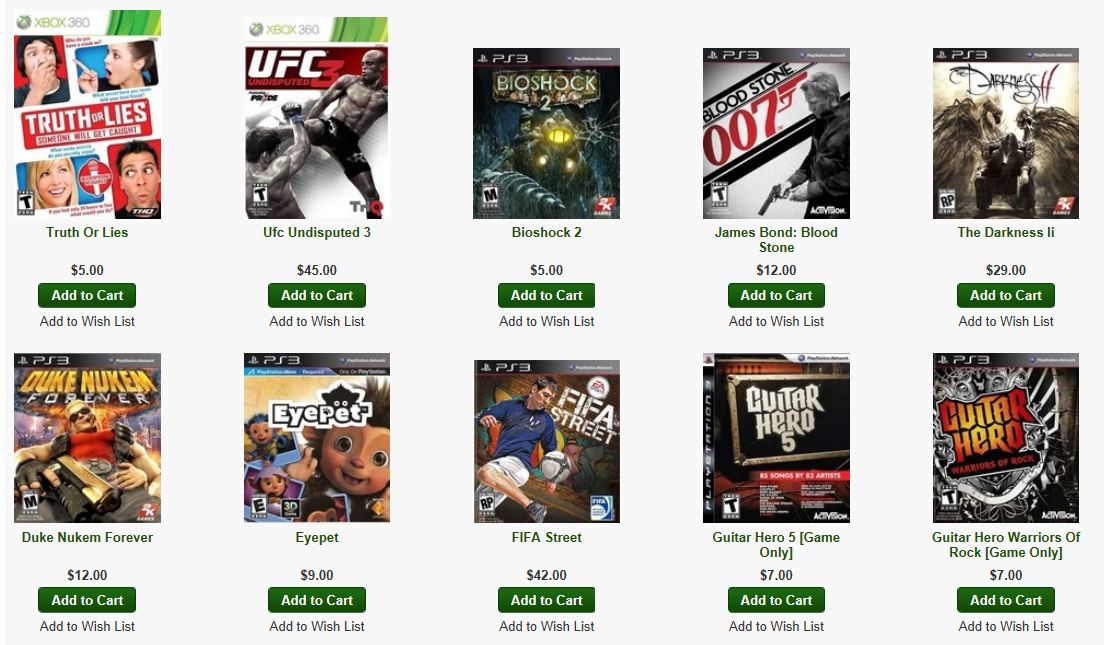View the Duke Nukem Forever cover art
The image size is (1104, 645).
(x=87, y=438)
